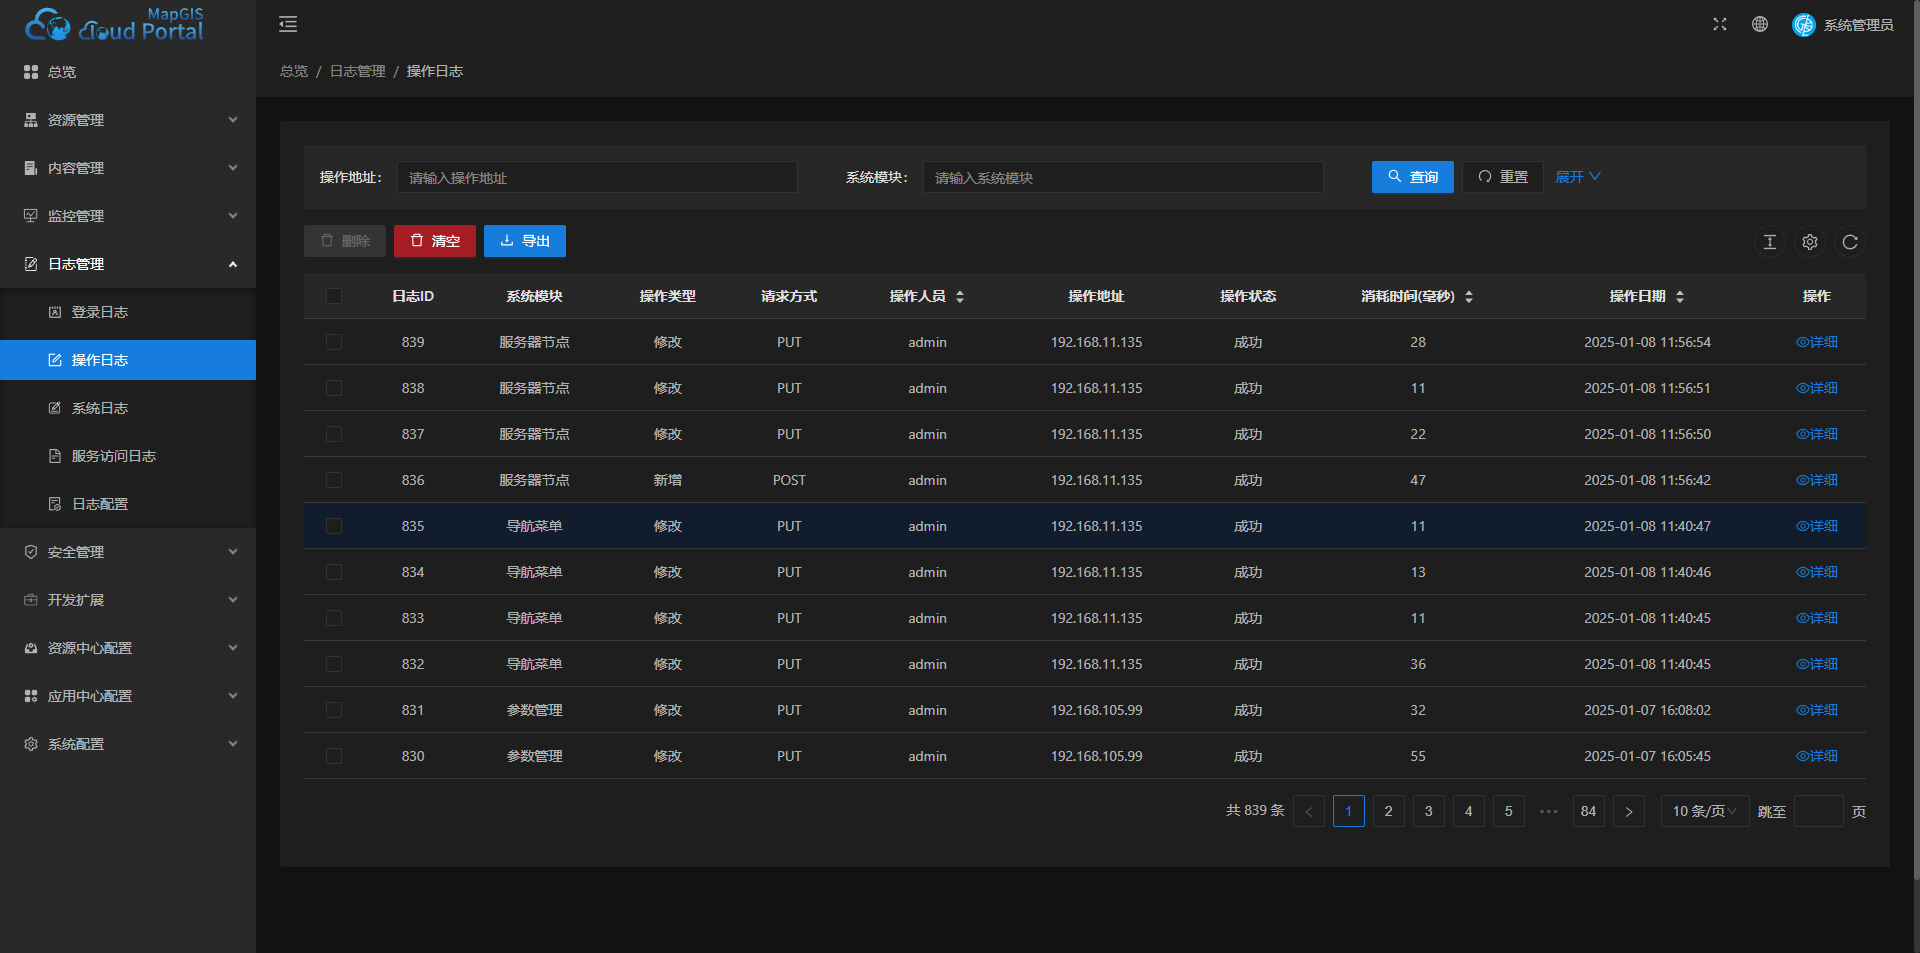Screen dimensions: 1920x953
Task: Click the red 清空 button
Action: coord(435,241)
